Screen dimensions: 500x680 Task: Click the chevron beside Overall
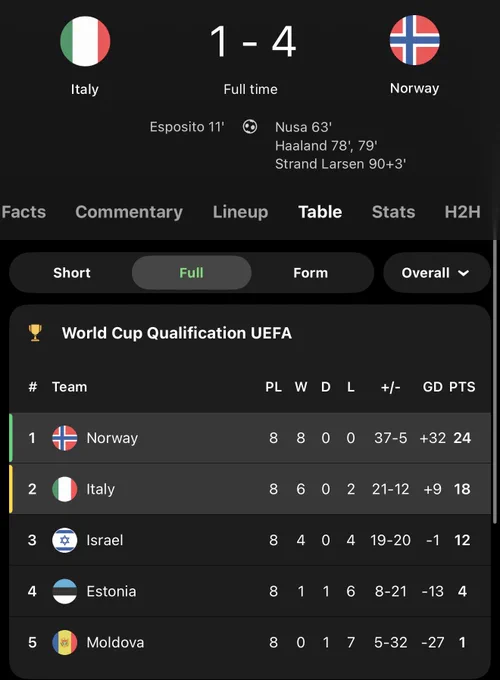(x=464, y=273)
